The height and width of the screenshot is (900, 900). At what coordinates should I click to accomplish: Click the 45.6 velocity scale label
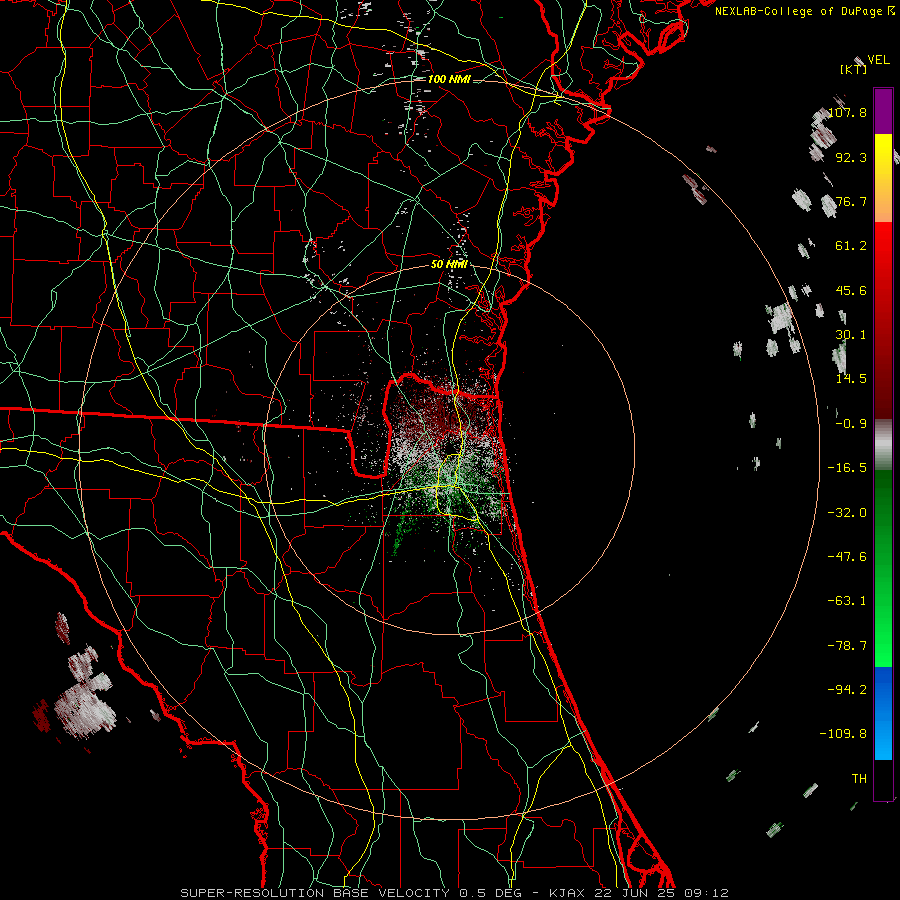click(851, 290)
